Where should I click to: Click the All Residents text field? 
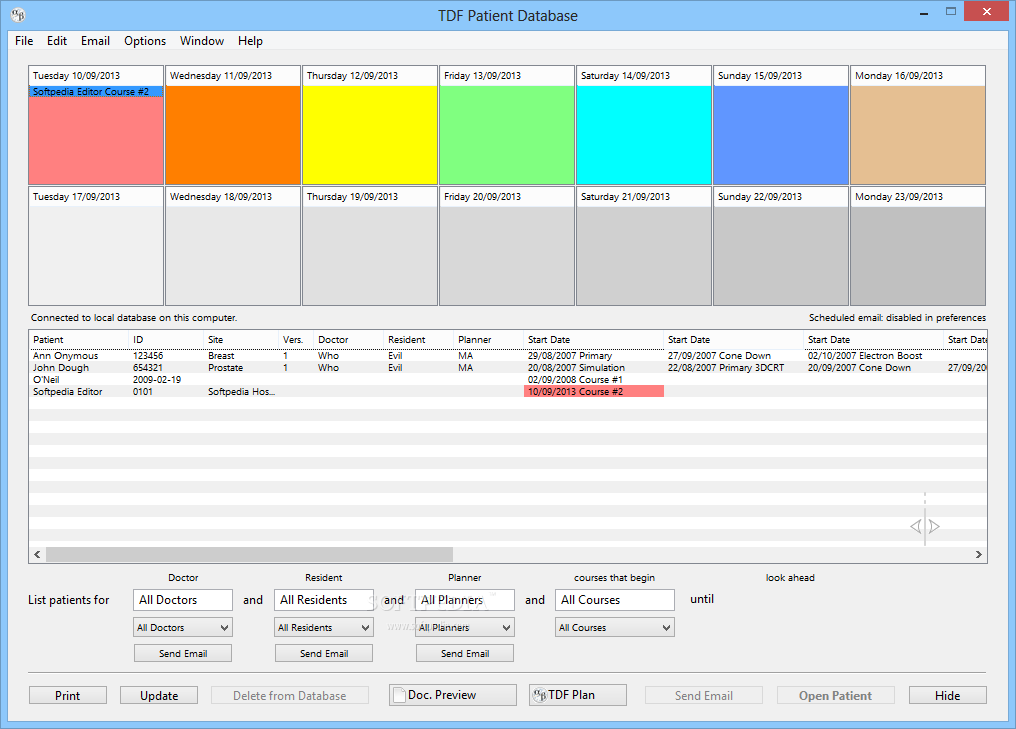pyautogui.click(x=323, y=600)
